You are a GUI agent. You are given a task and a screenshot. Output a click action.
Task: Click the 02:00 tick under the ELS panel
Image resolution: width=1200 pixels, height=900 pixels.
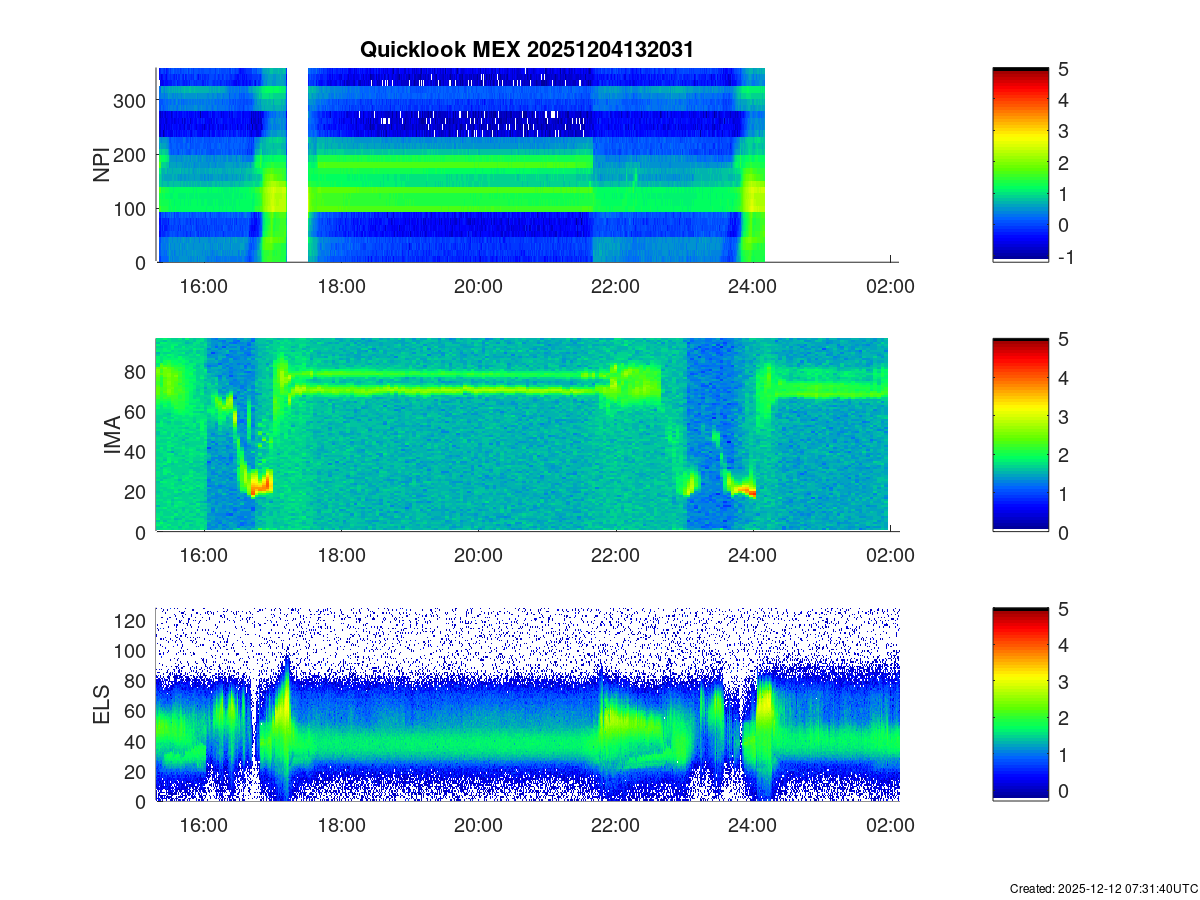[890, 827]
